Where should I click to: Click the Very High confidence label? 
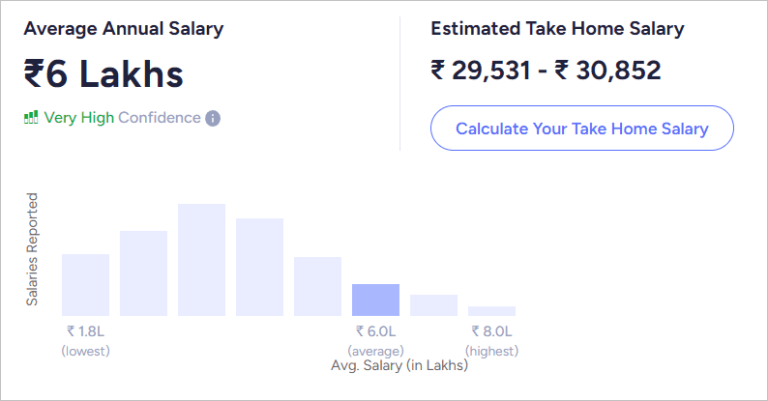(x=80, y=118)
